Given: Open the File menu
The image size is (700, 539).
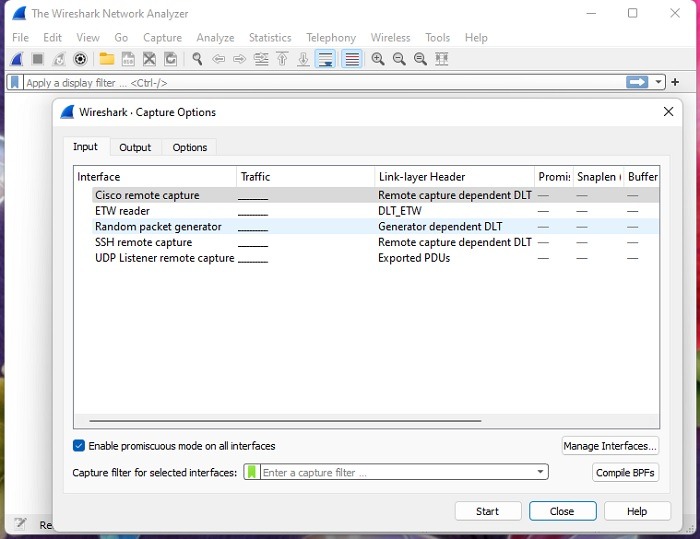Looking at the screenshot, I should (21, 38).
